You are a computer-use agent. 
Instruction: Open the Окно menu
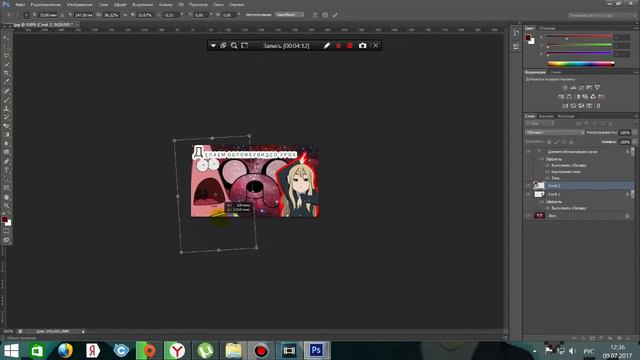point(218,4)
